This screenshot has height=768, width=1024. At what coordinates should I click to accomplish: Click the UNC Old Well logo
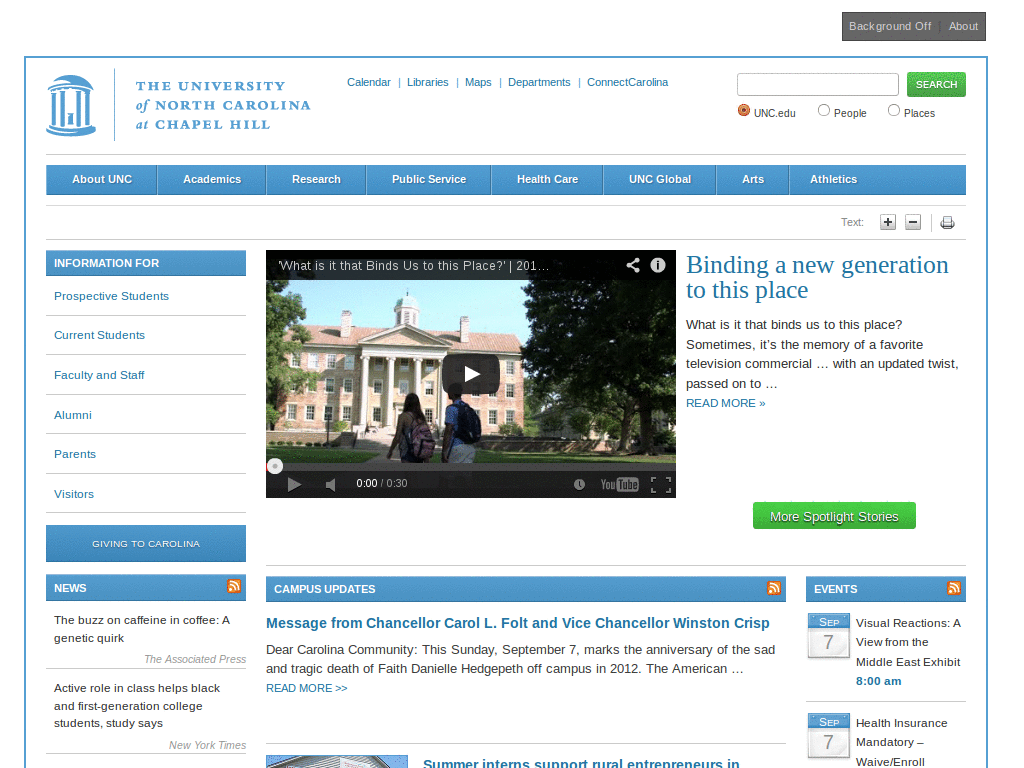pos(71,105)
